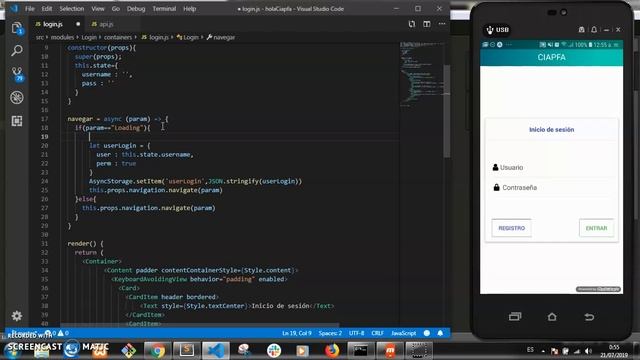The image size is (640, 360).
Task: Open Firefox from the taskbar
Action: 332,351
